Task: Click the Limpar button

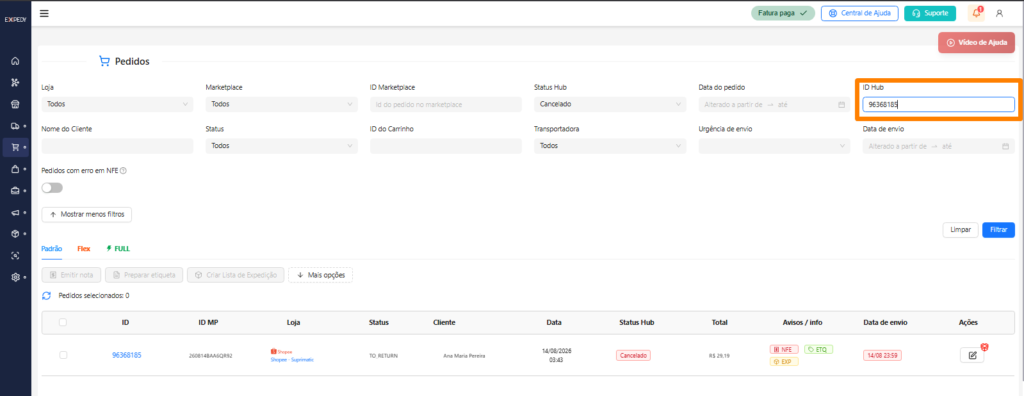Action: [961, 230]
